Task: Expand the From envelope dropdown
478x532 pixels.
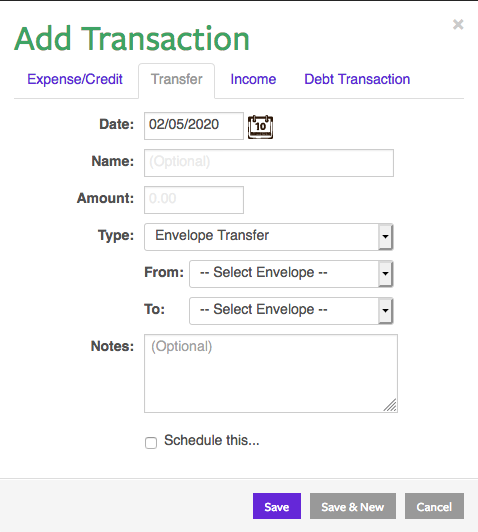Action: click(291, 274)
